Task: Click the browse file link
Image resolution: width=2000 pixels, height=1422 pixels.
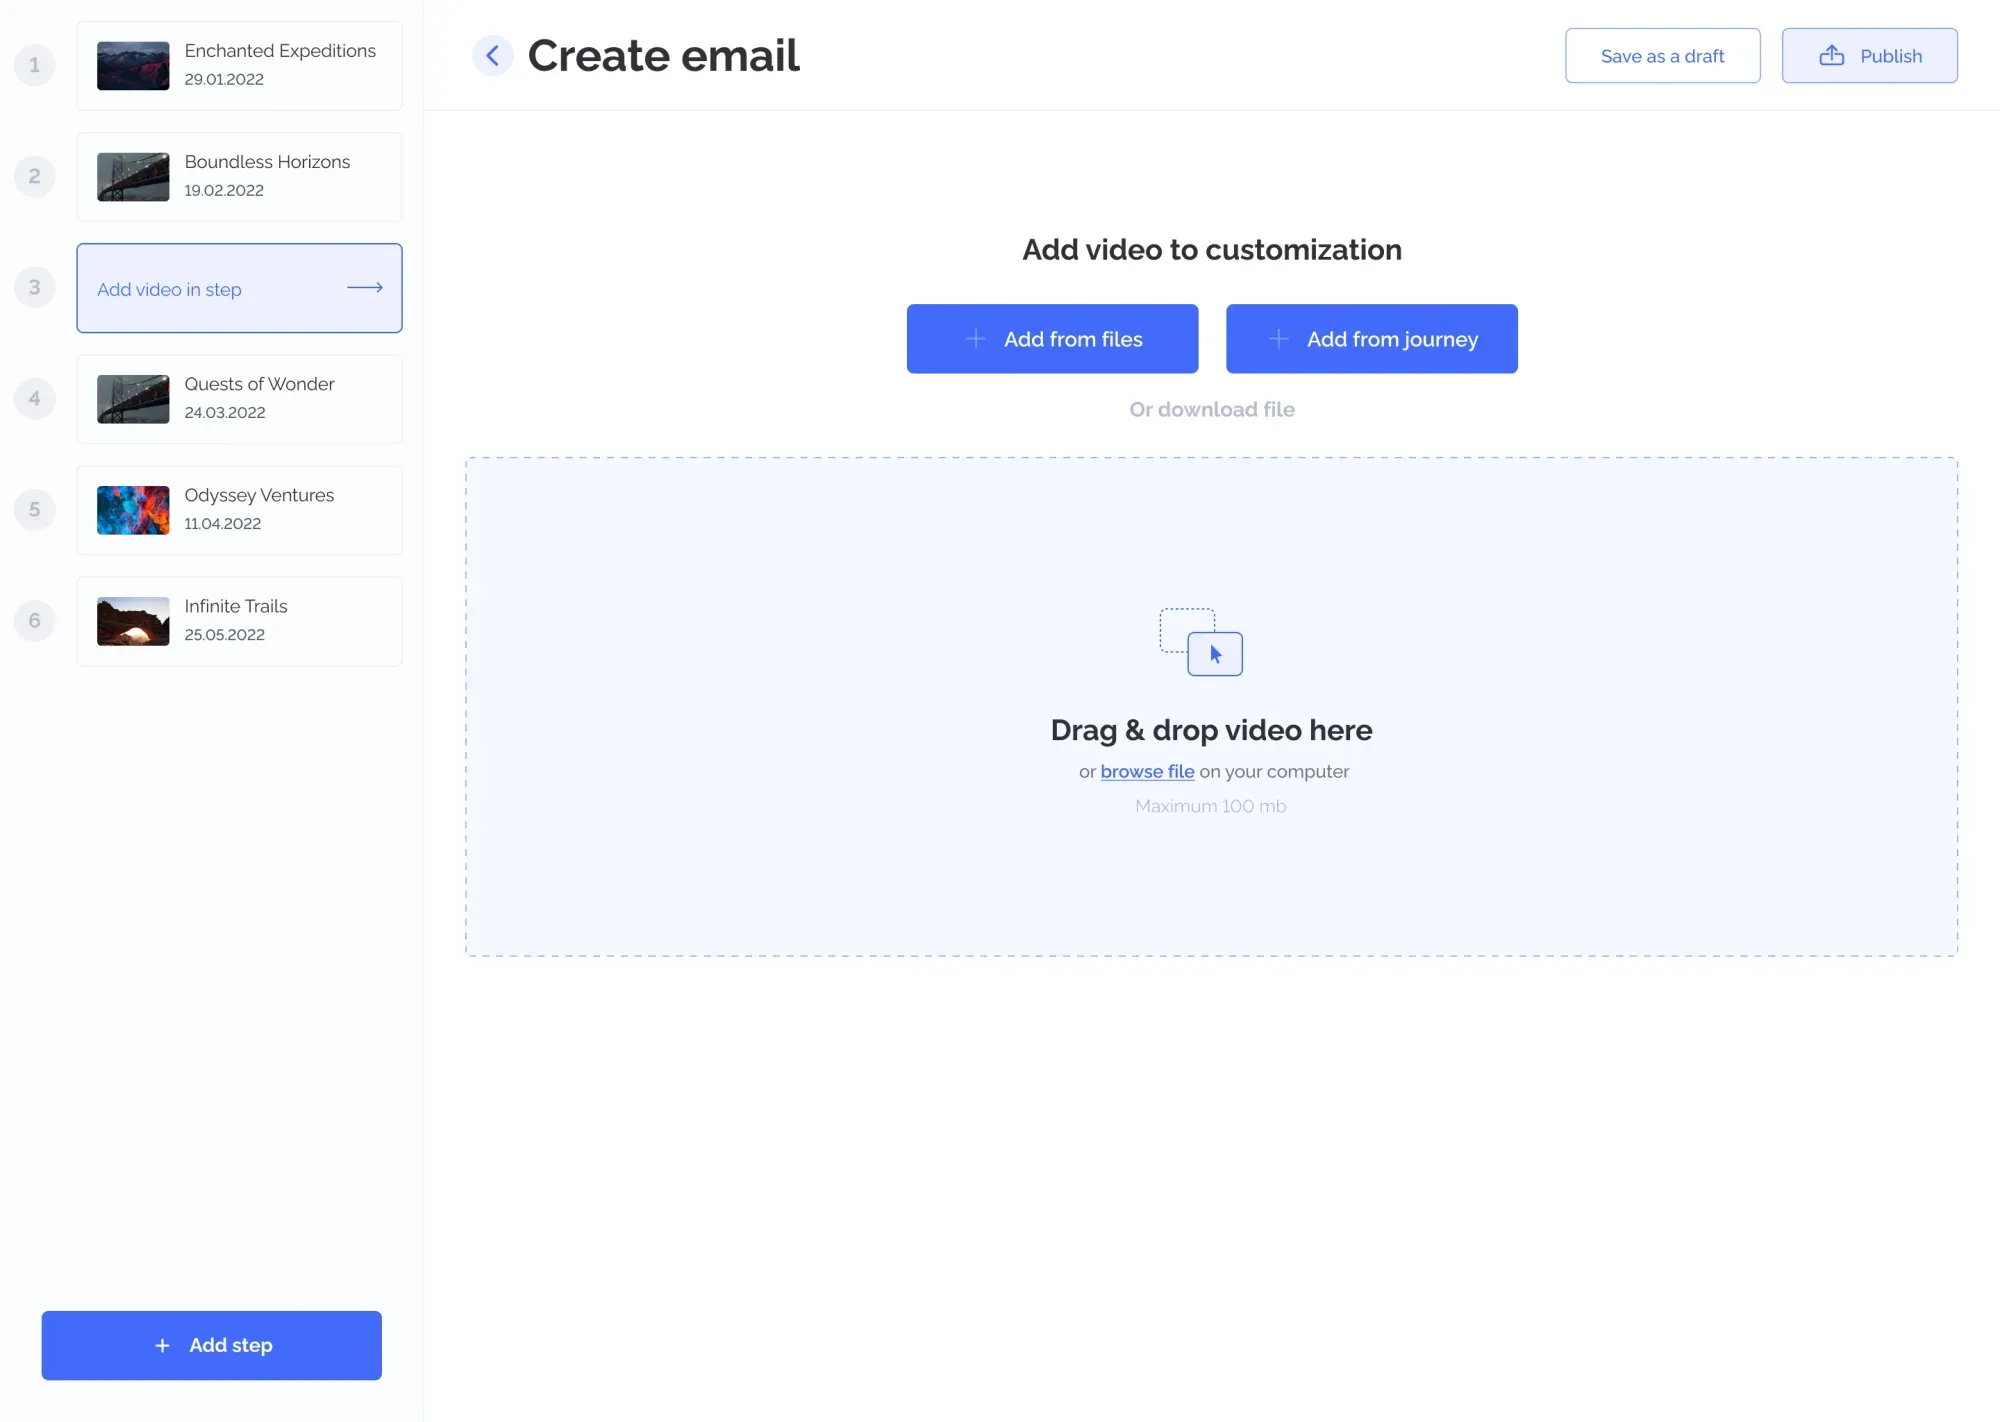Action: [x=1147, y=771]
